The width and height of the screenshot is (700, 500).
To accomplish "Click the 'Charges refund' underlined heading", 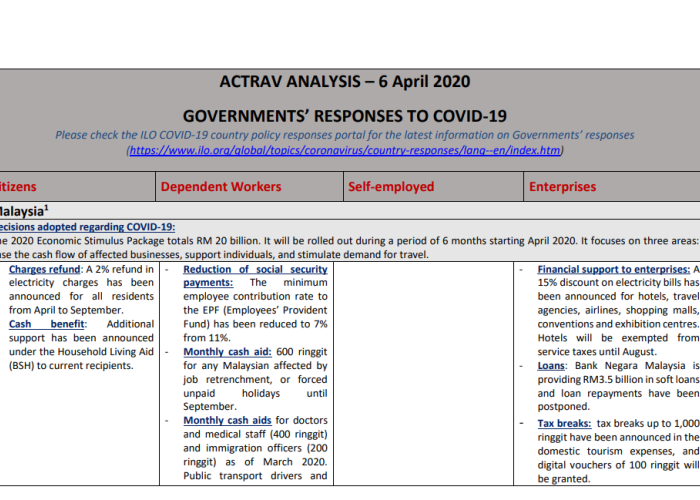I will 44,269.
